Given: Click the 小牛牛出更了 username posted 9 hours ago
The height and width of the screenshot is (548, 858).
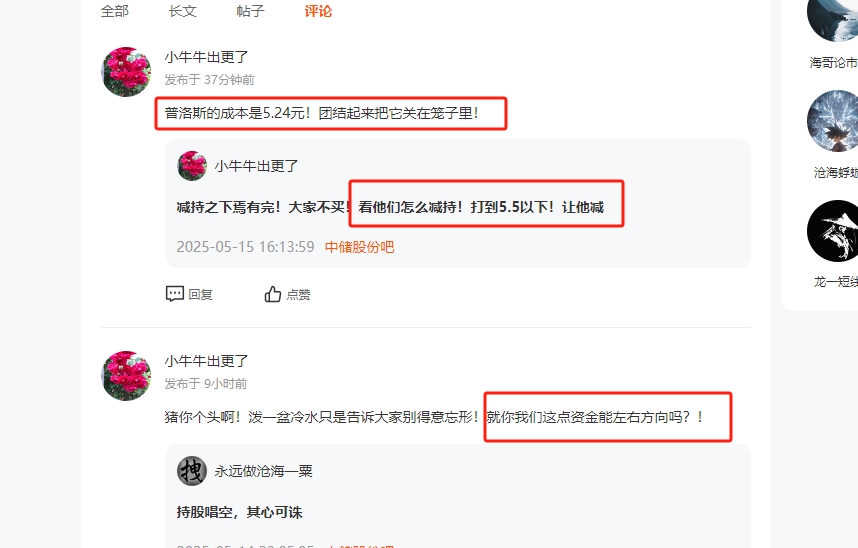Looking at the screenshot, I should (x=206, y=361).
